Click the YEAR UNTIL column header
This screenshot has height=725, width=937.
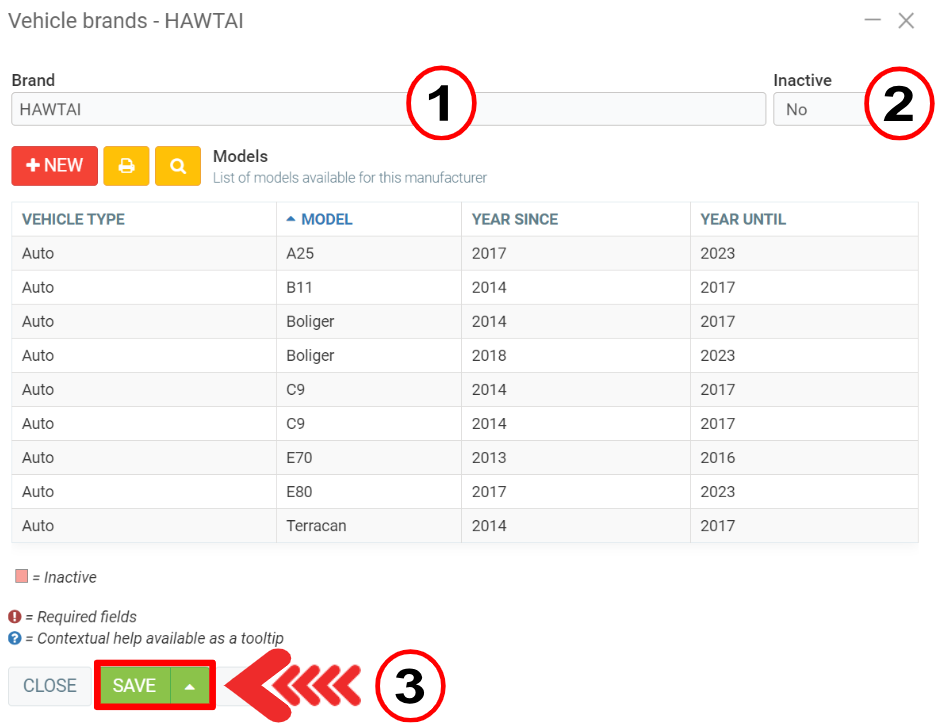point(743,219)
